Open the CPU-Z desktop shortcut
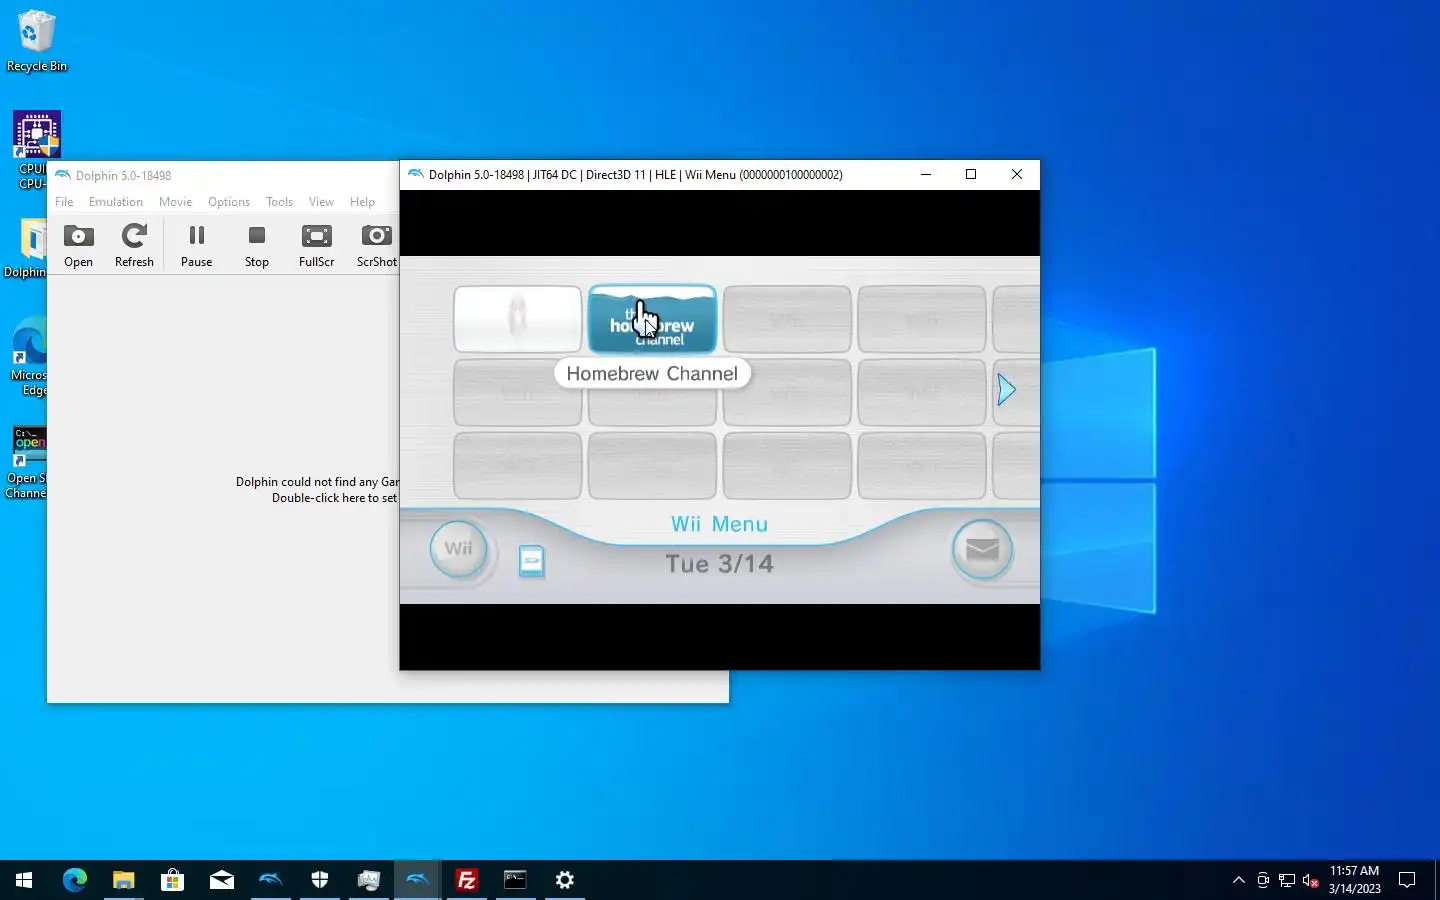This screenshot has height=900, width=1440. pyautogui.click(x=36, y=149)
